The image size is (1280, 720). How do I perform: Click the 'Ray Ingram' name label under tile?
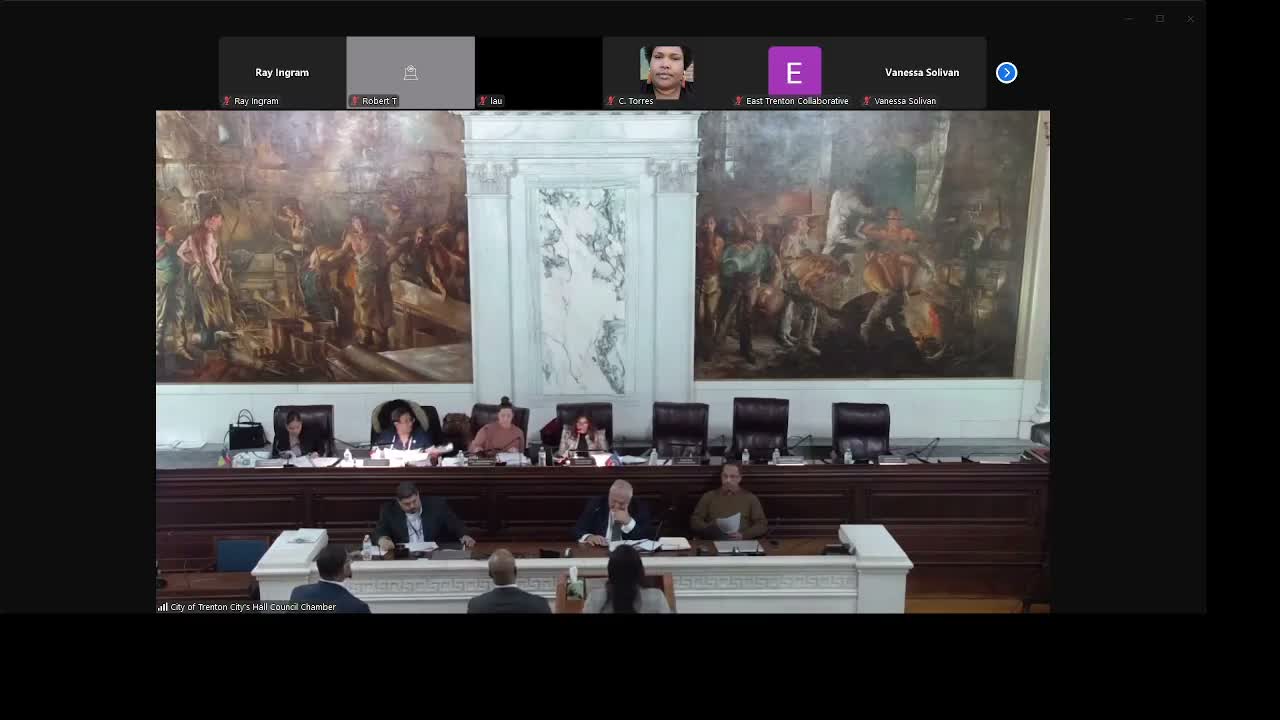tap(256, 101)
